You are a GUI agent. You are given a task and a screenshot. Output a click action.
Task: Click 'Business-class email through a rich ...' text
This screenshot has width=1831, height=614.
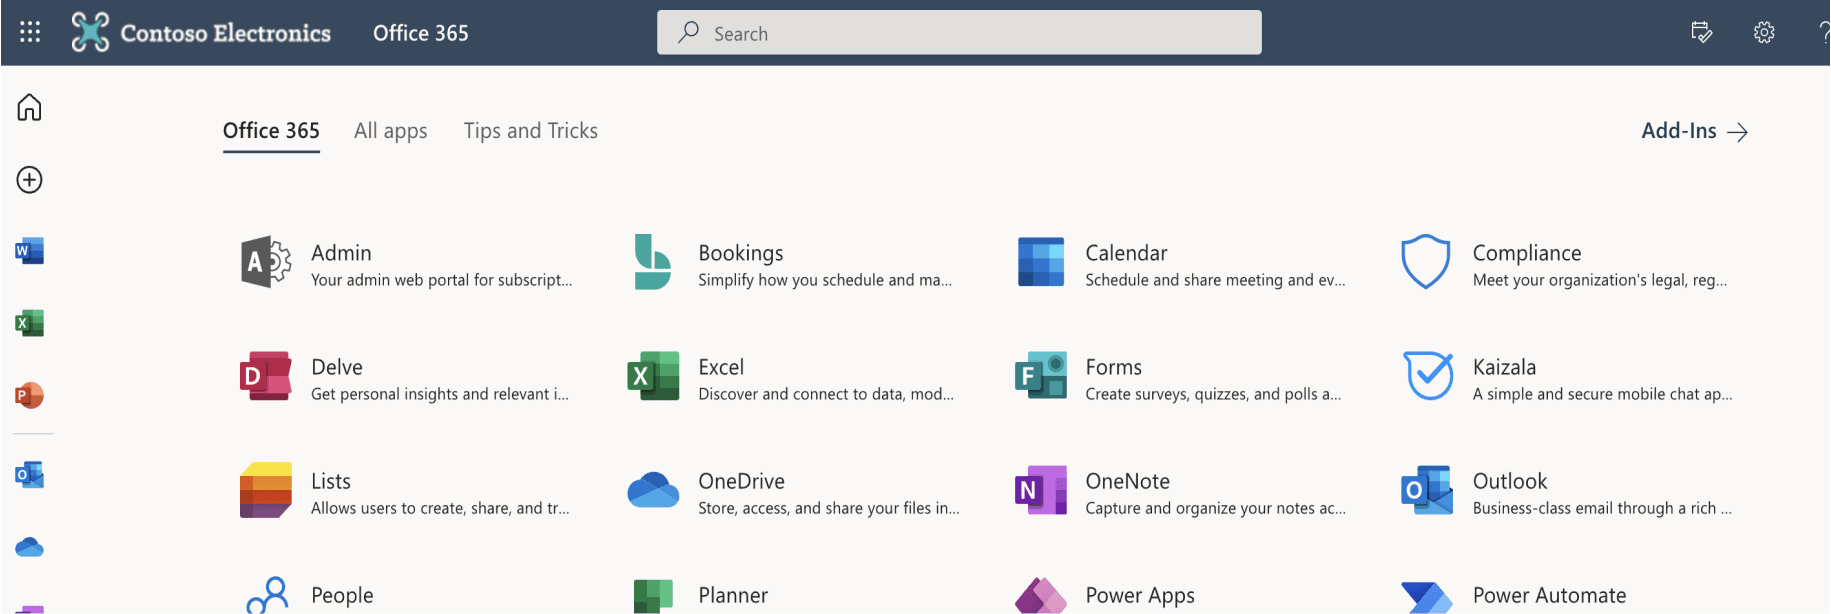coord(1602,508)
